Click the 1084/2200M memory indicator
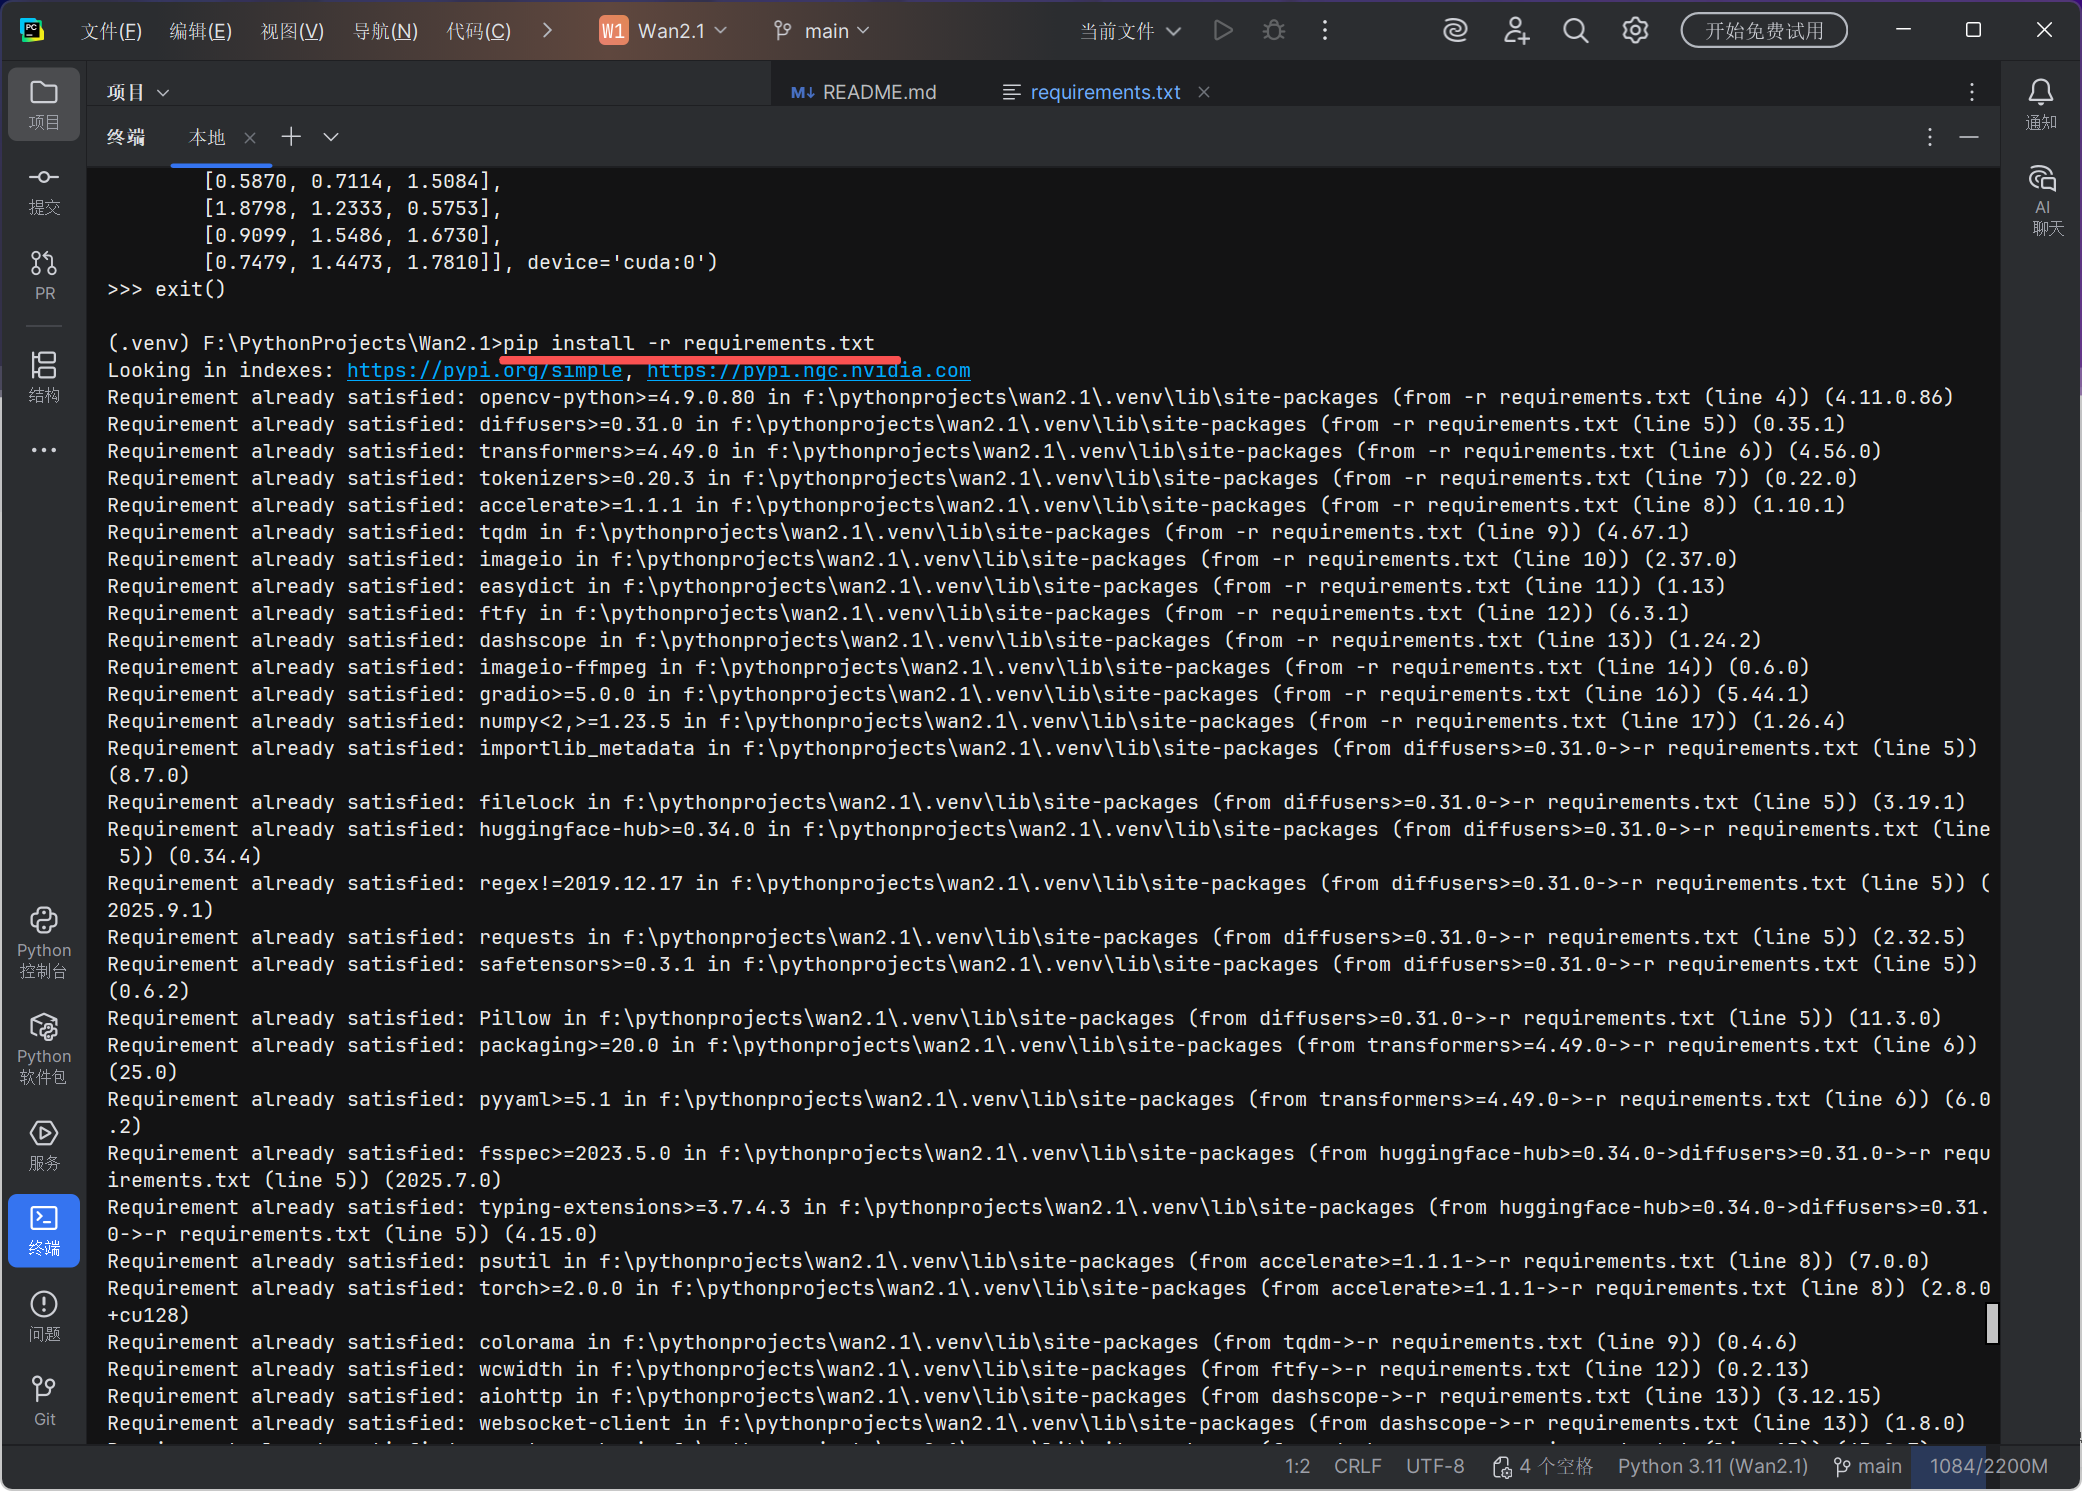Viewport: 2082px width, 1491px height. point(1988,1466)
